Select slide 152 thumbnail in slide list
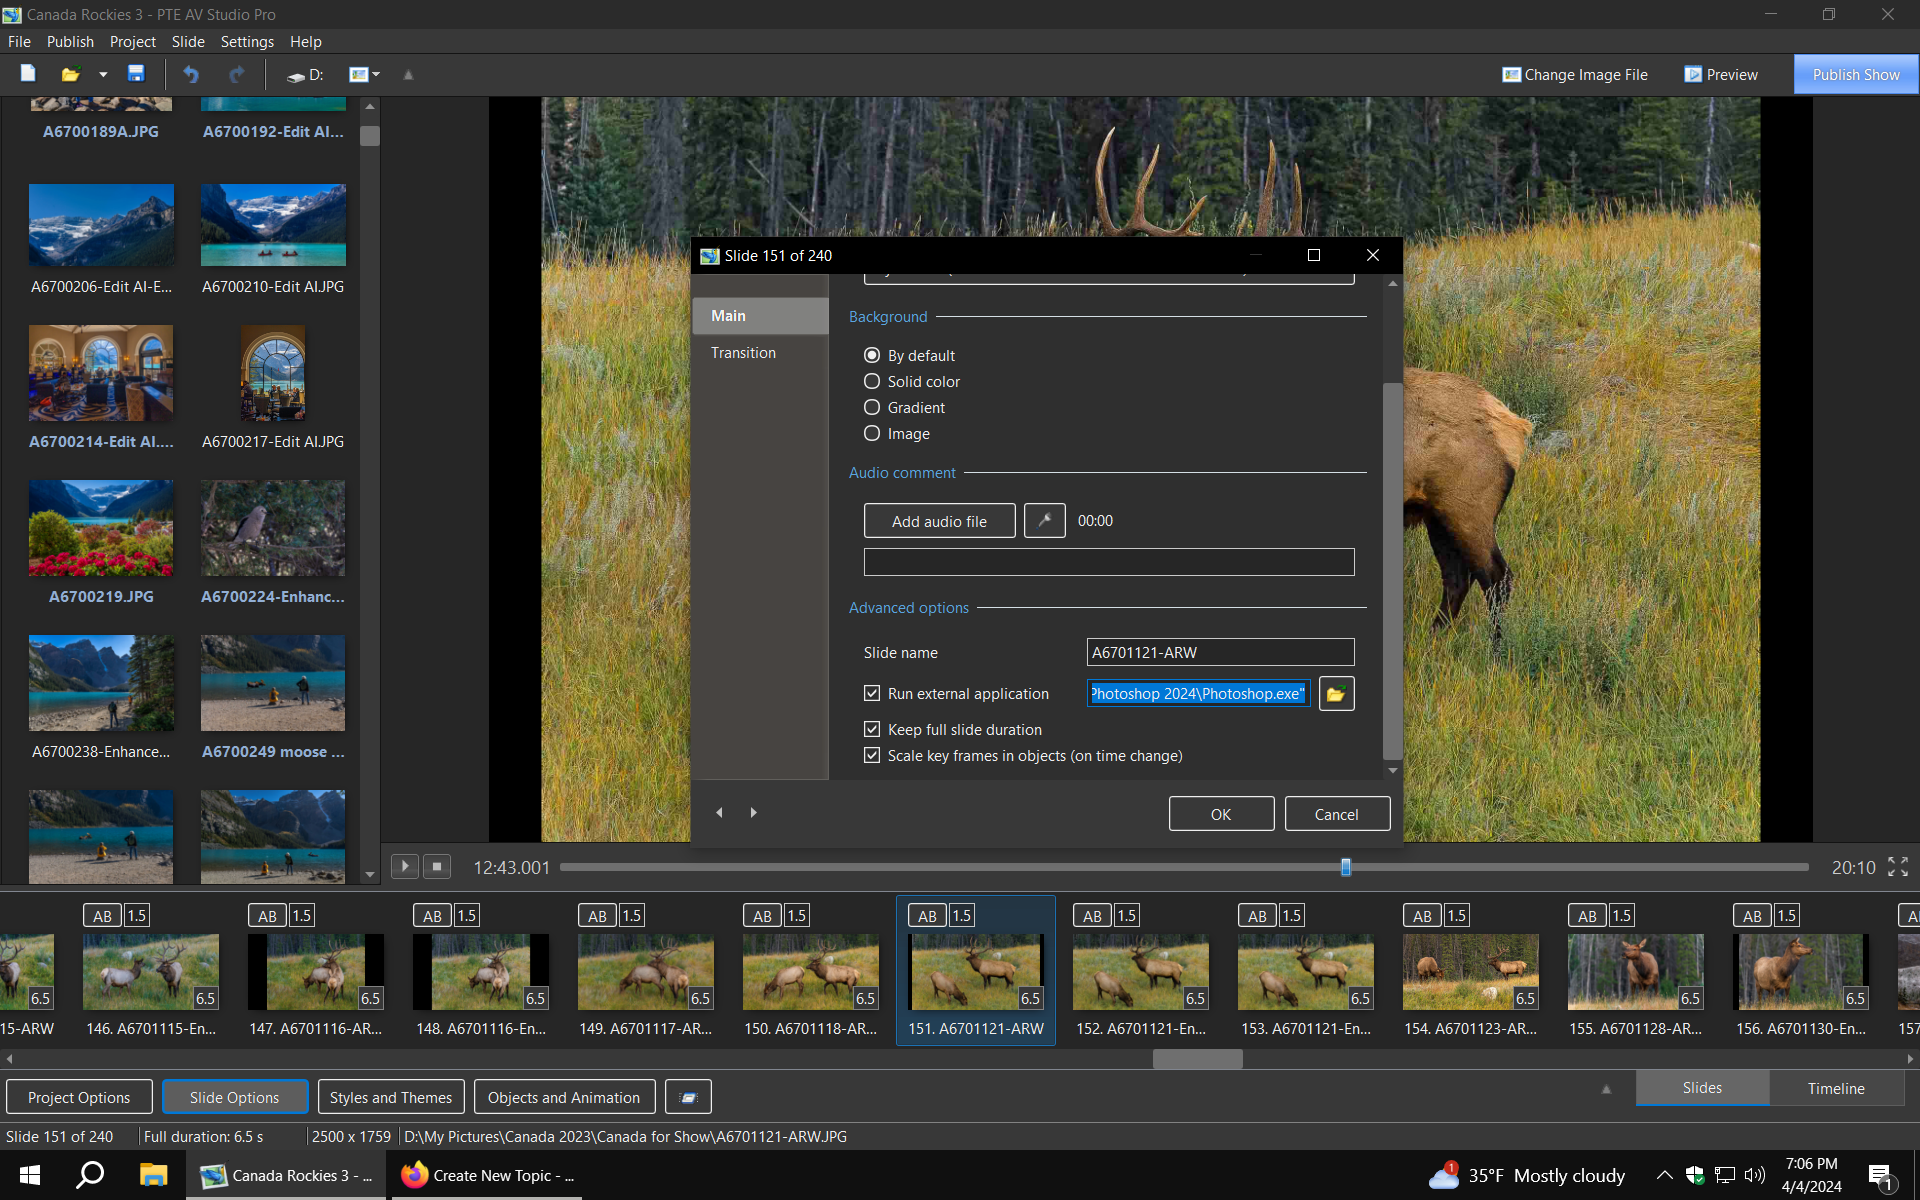 click(1141, 971)
